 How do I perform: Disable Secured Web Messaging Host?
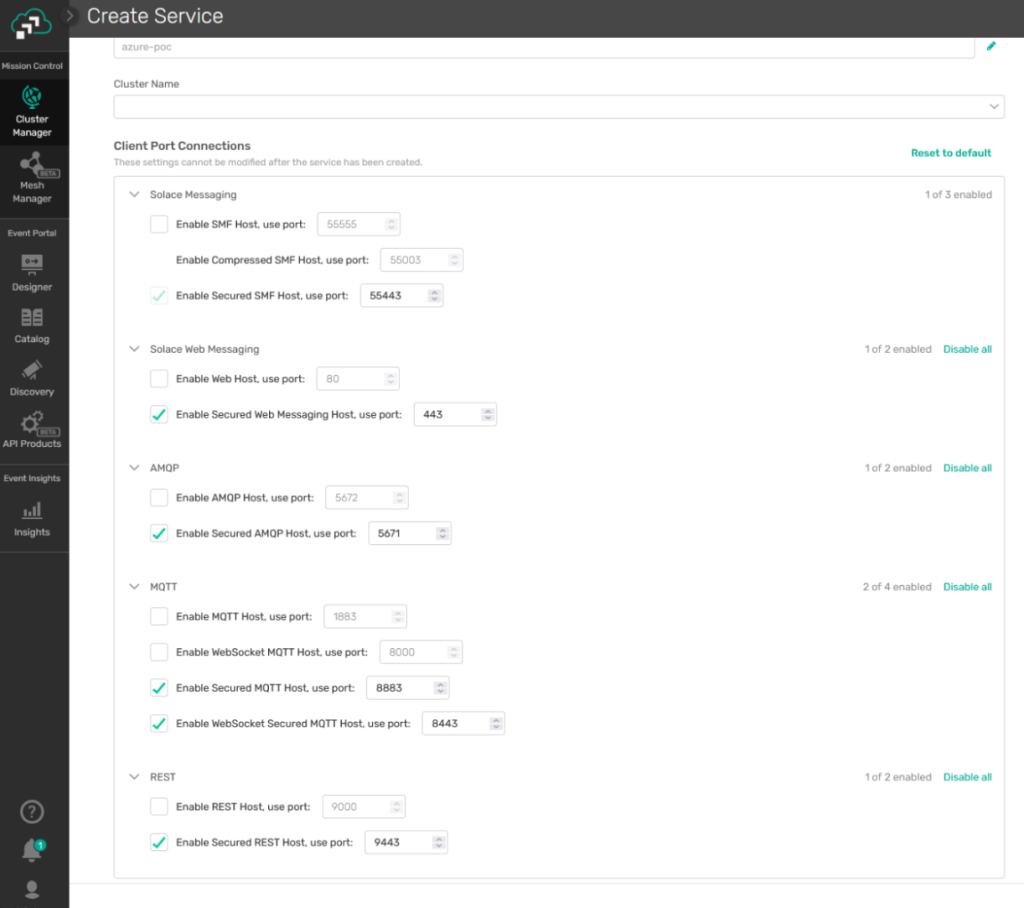point(159,414)
